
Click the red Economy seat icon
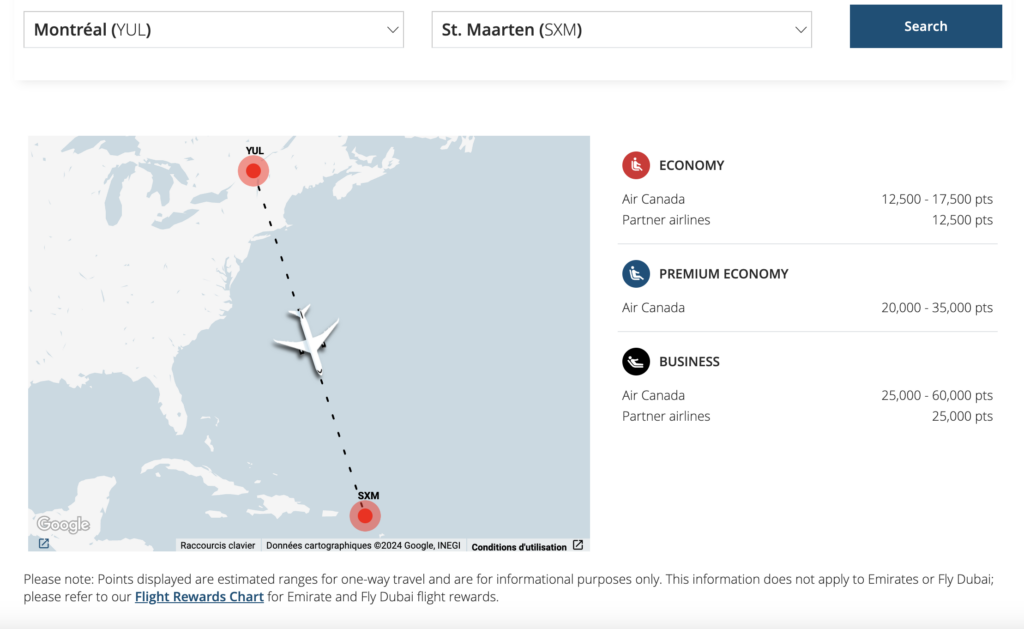click(636, 165)
